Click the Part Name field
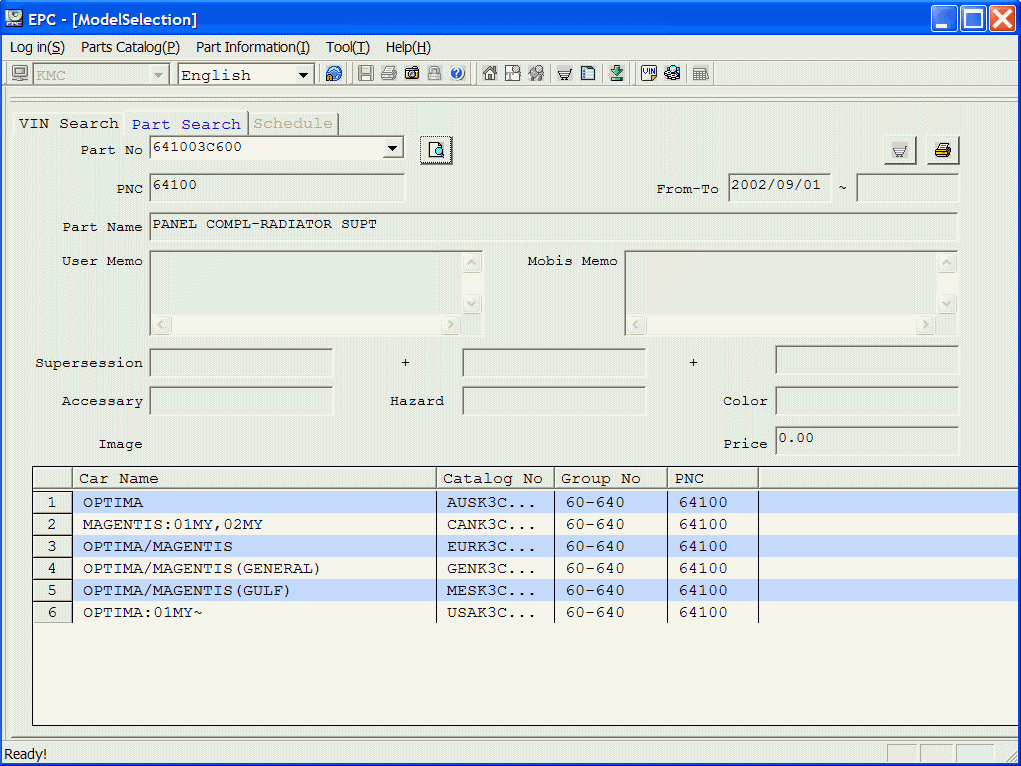This screenshot has height=766, width=1021. pyautogui.click(x=553, y=226)
